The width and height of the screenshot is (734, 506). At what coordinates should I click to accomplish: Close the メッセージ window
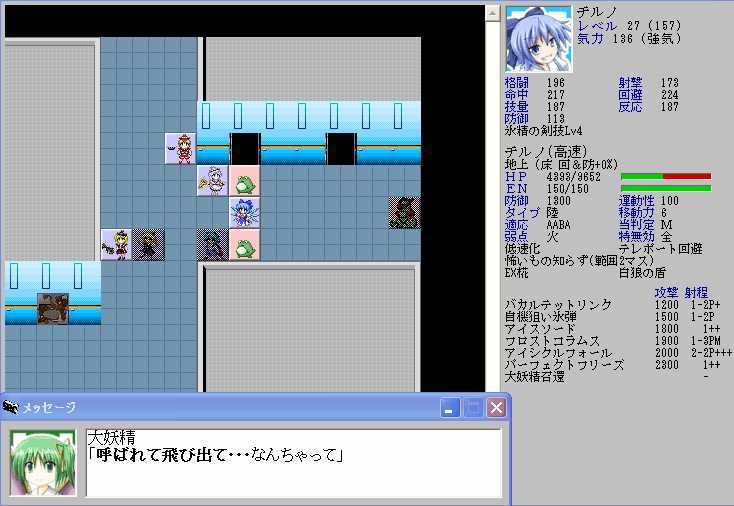(496, 408)
